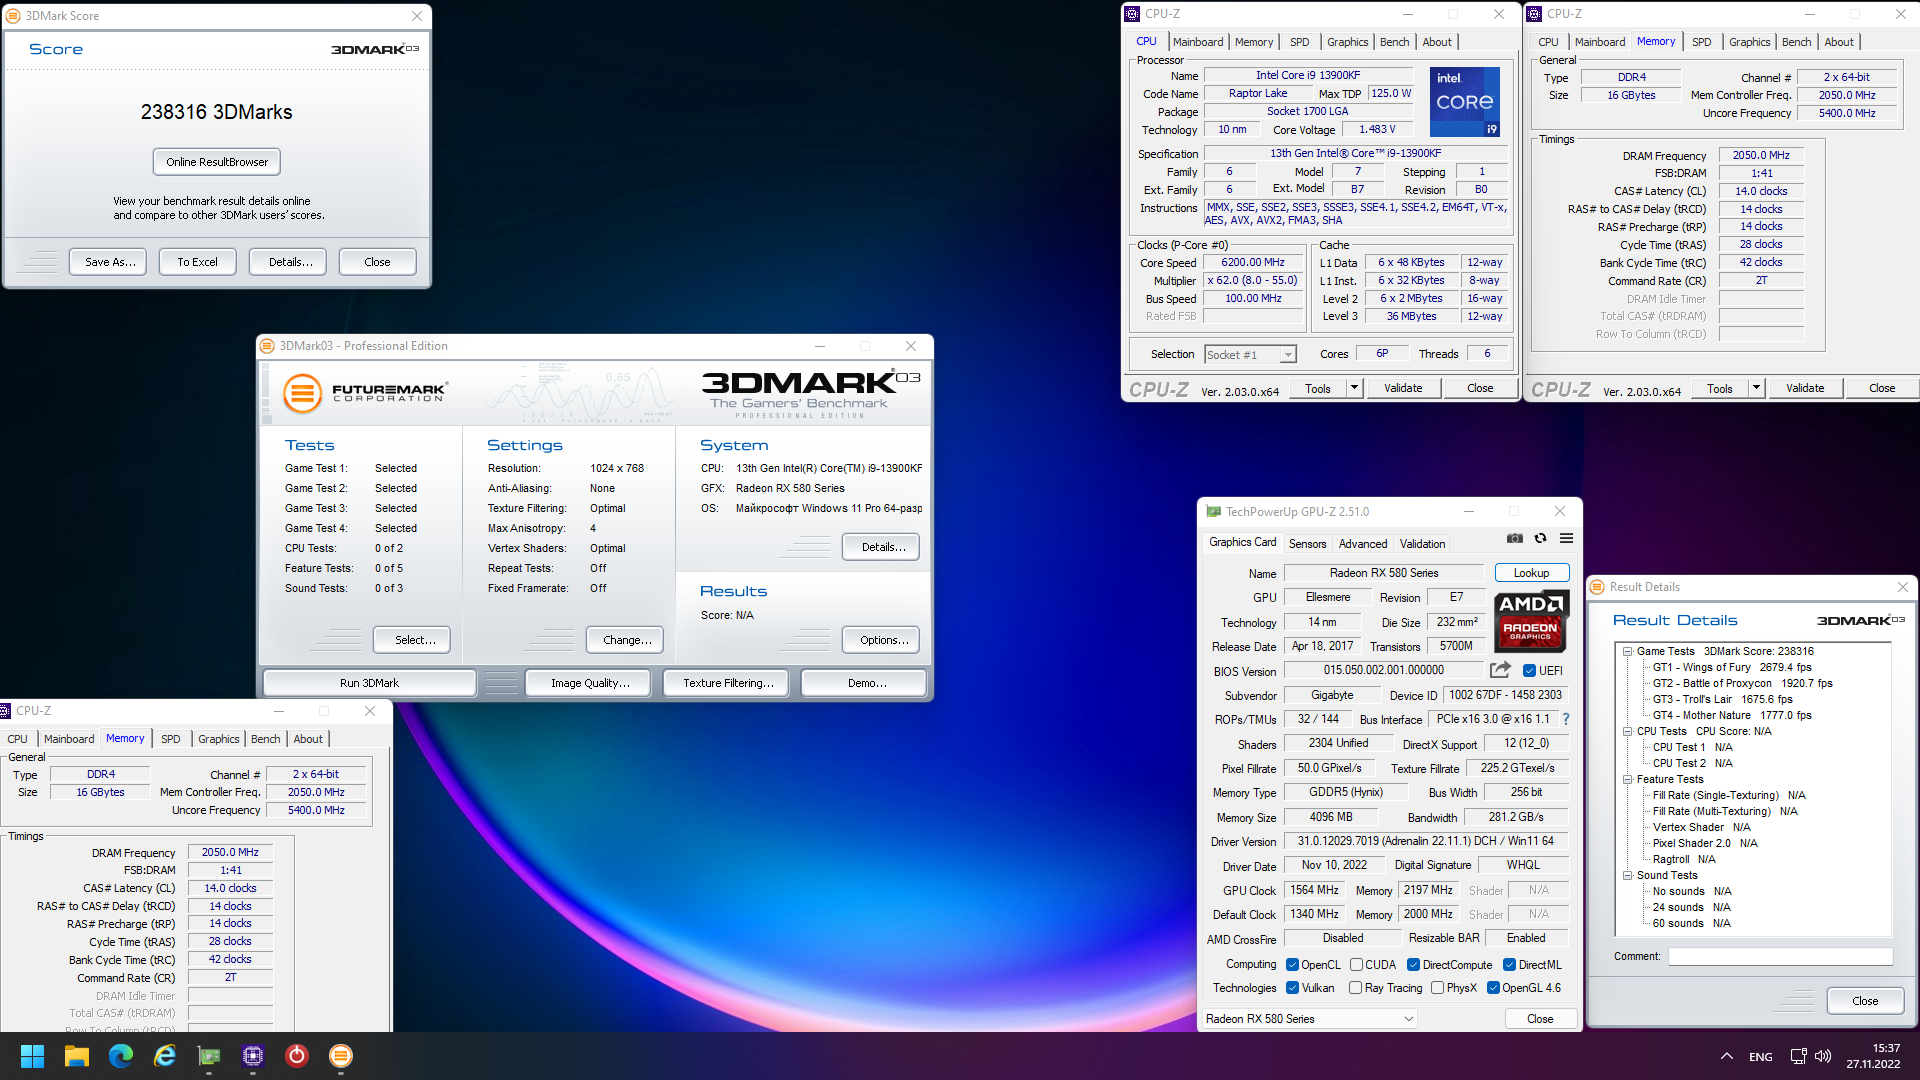Image resolution: width=1920 pixels, height=1080 pixels.
Task: Open the Texture Filtering button in 3DMark03
Action: pyautogui.click(x=728, y=683)
